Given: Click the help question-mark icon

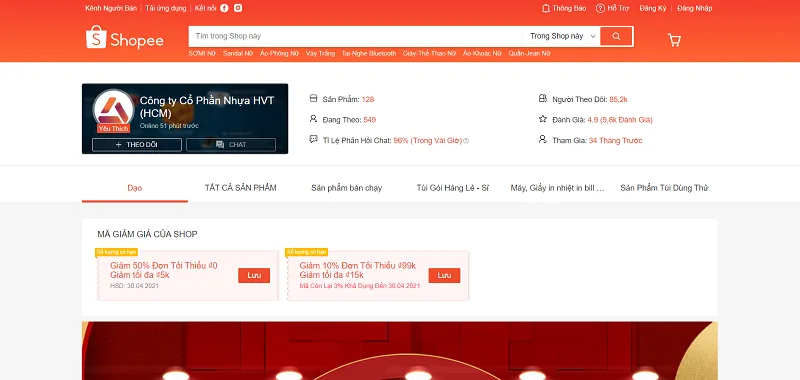Looking at the screenshot, I should tap(601, 8).
